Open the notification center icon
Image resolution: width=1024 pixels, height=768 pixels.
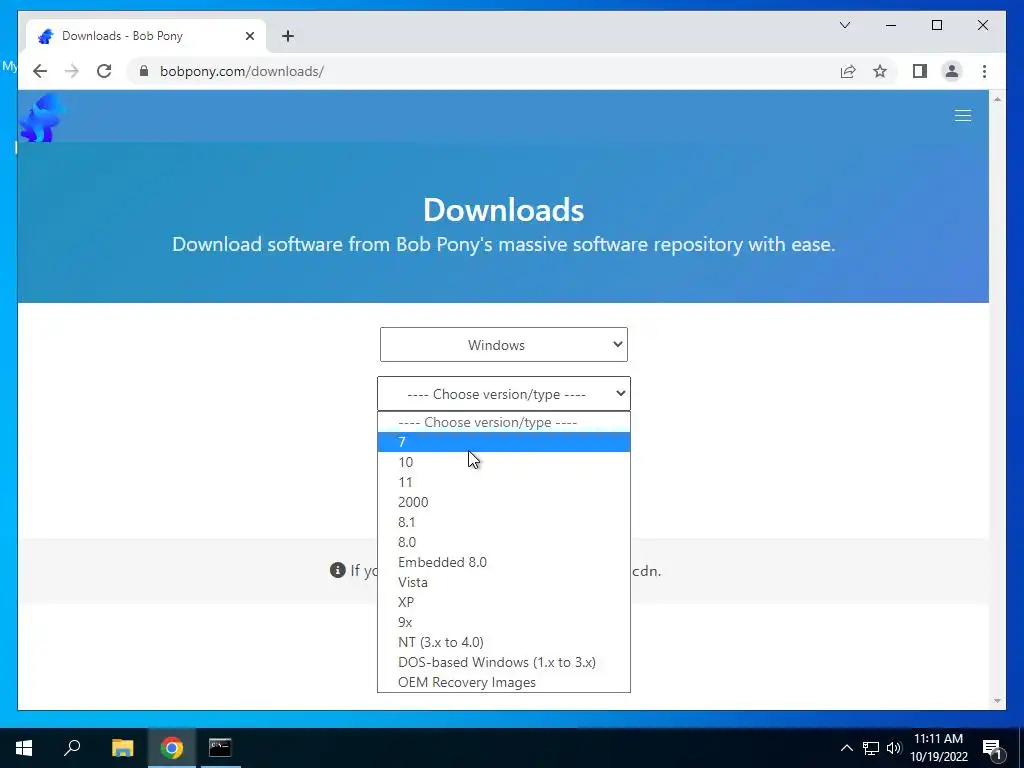(x=992, y=748)
